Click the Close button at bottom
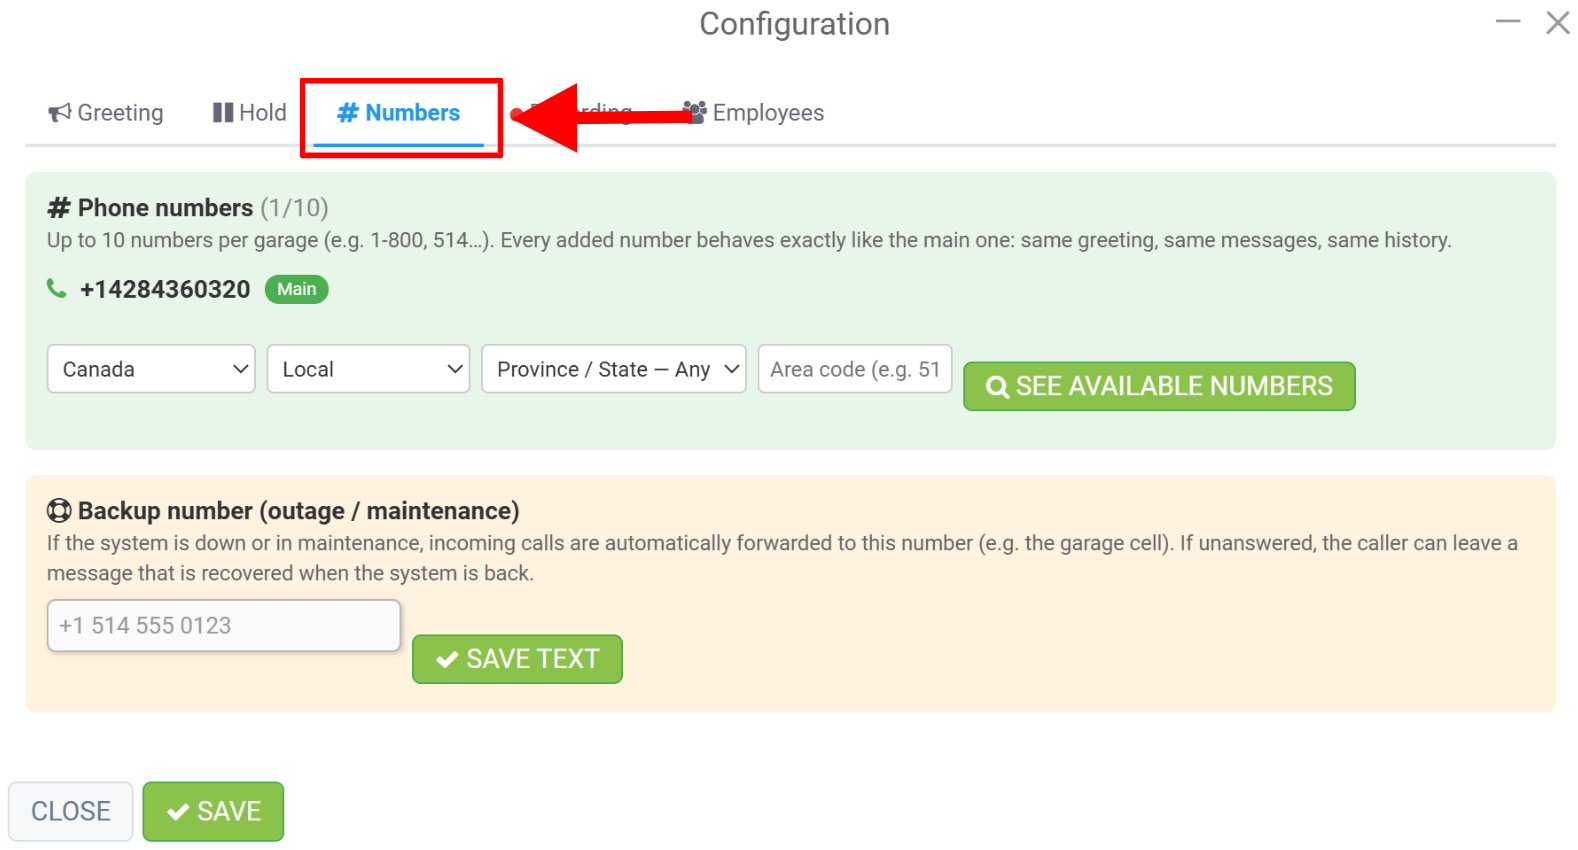 (x=71, y=811)
